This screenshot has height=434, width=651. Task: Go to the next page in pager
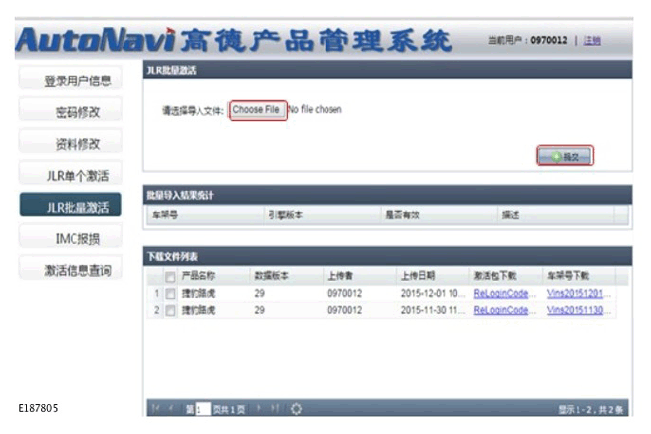(259, 409)
